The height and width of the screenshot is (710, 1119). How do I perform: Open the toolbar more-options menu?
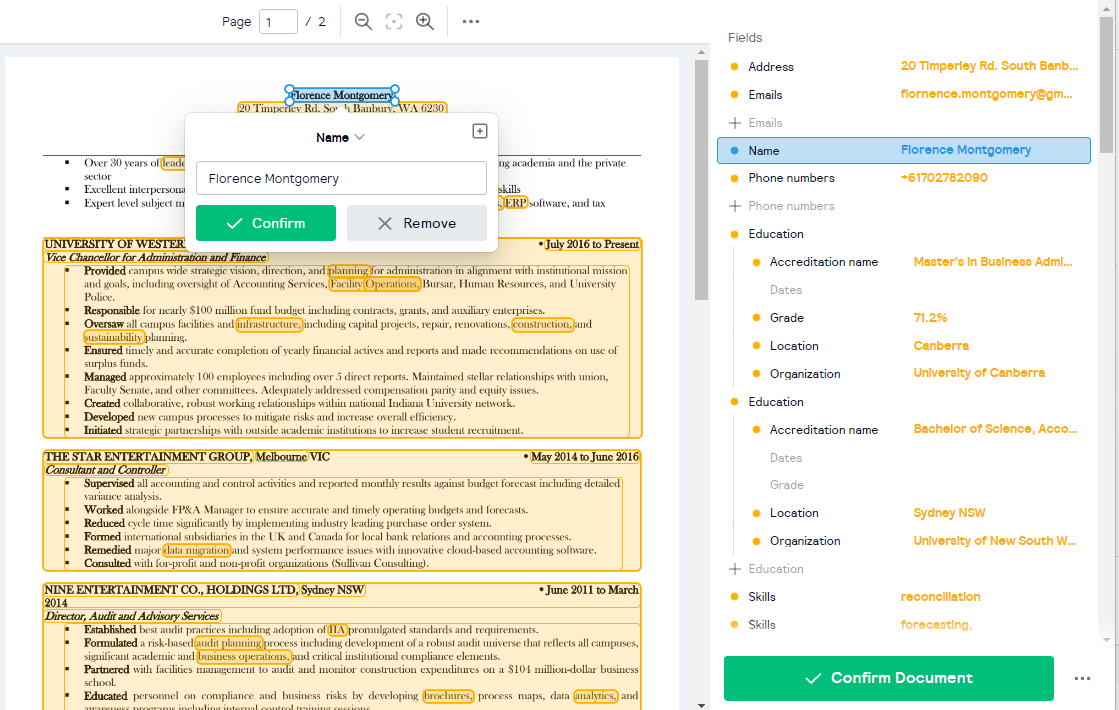470,21
